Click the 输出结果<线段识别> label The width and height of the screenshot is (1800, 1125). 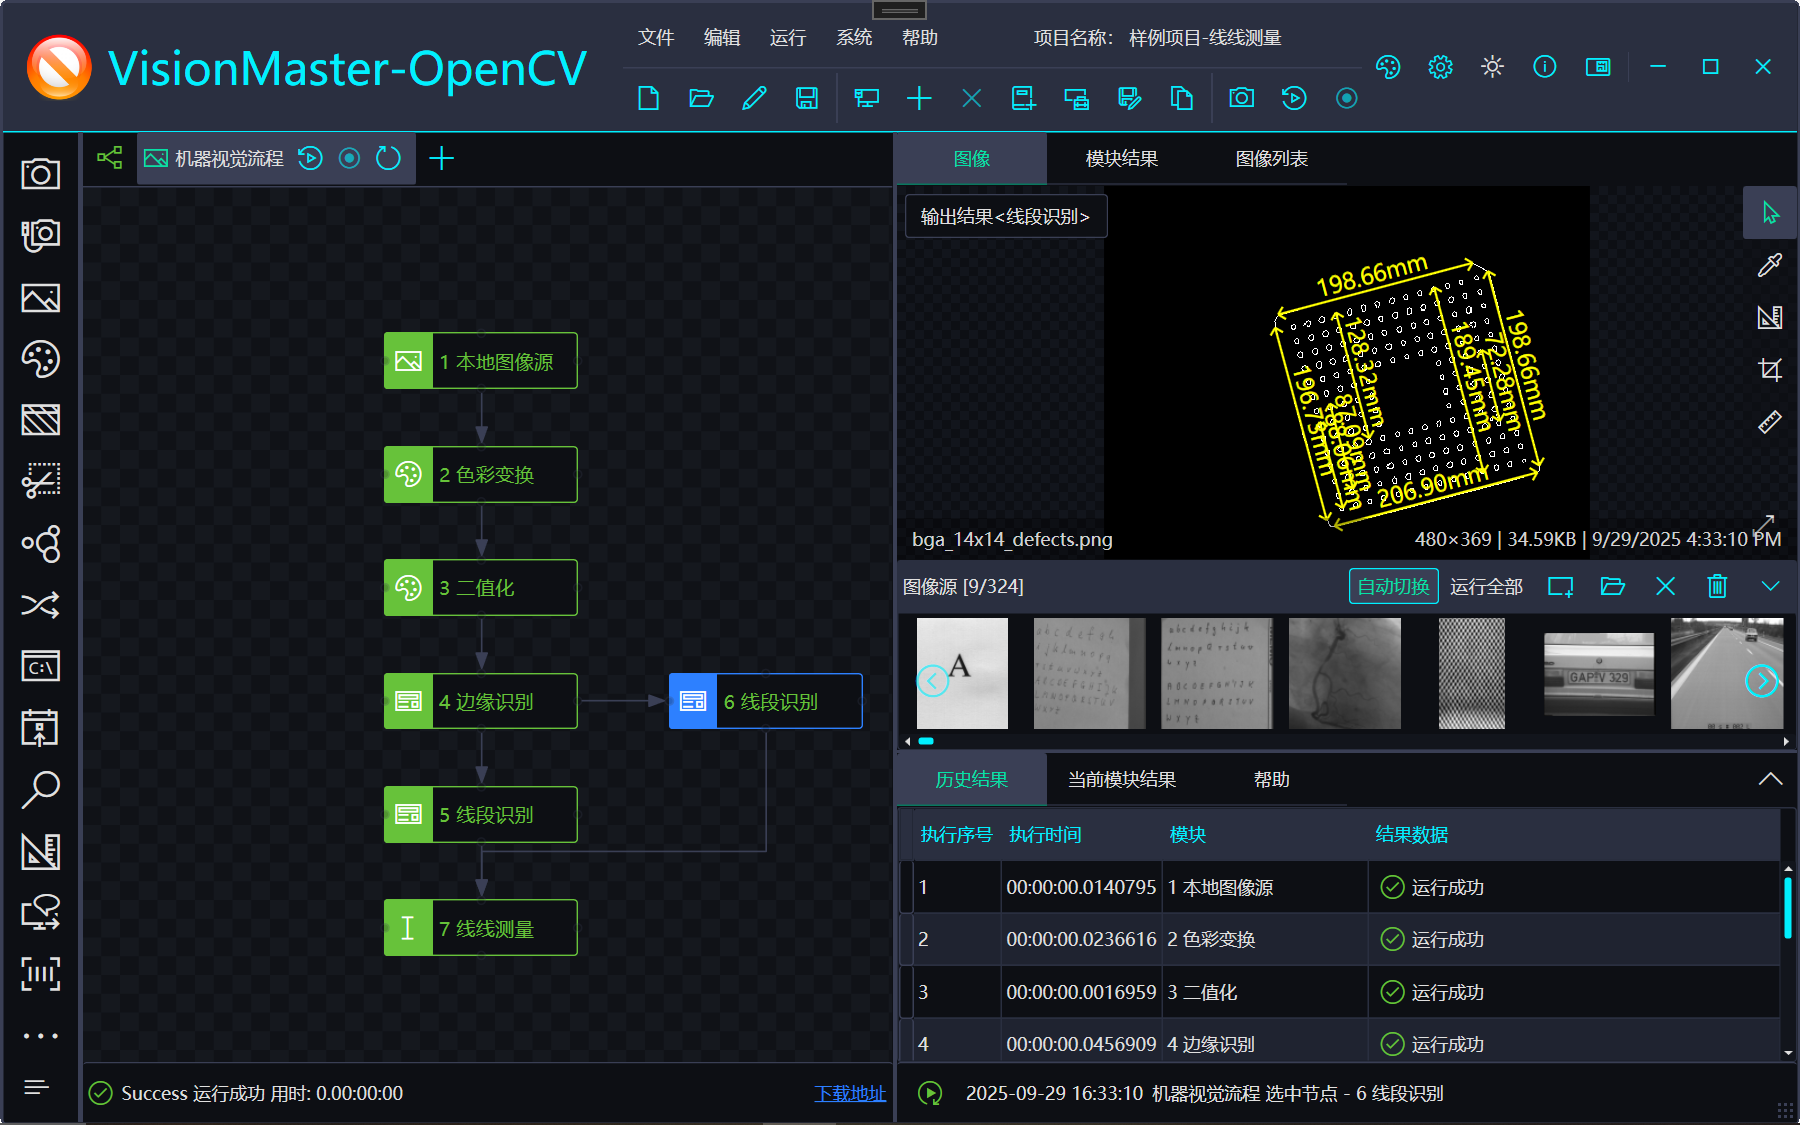(1005, 217)
